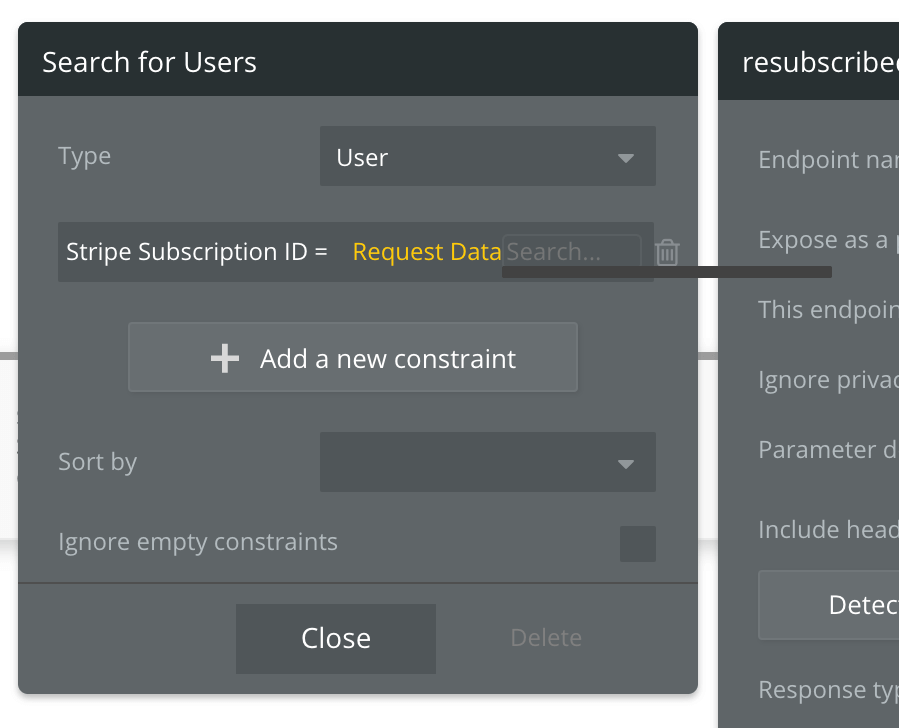Open the Type dropdown showing User

point(487,157)
